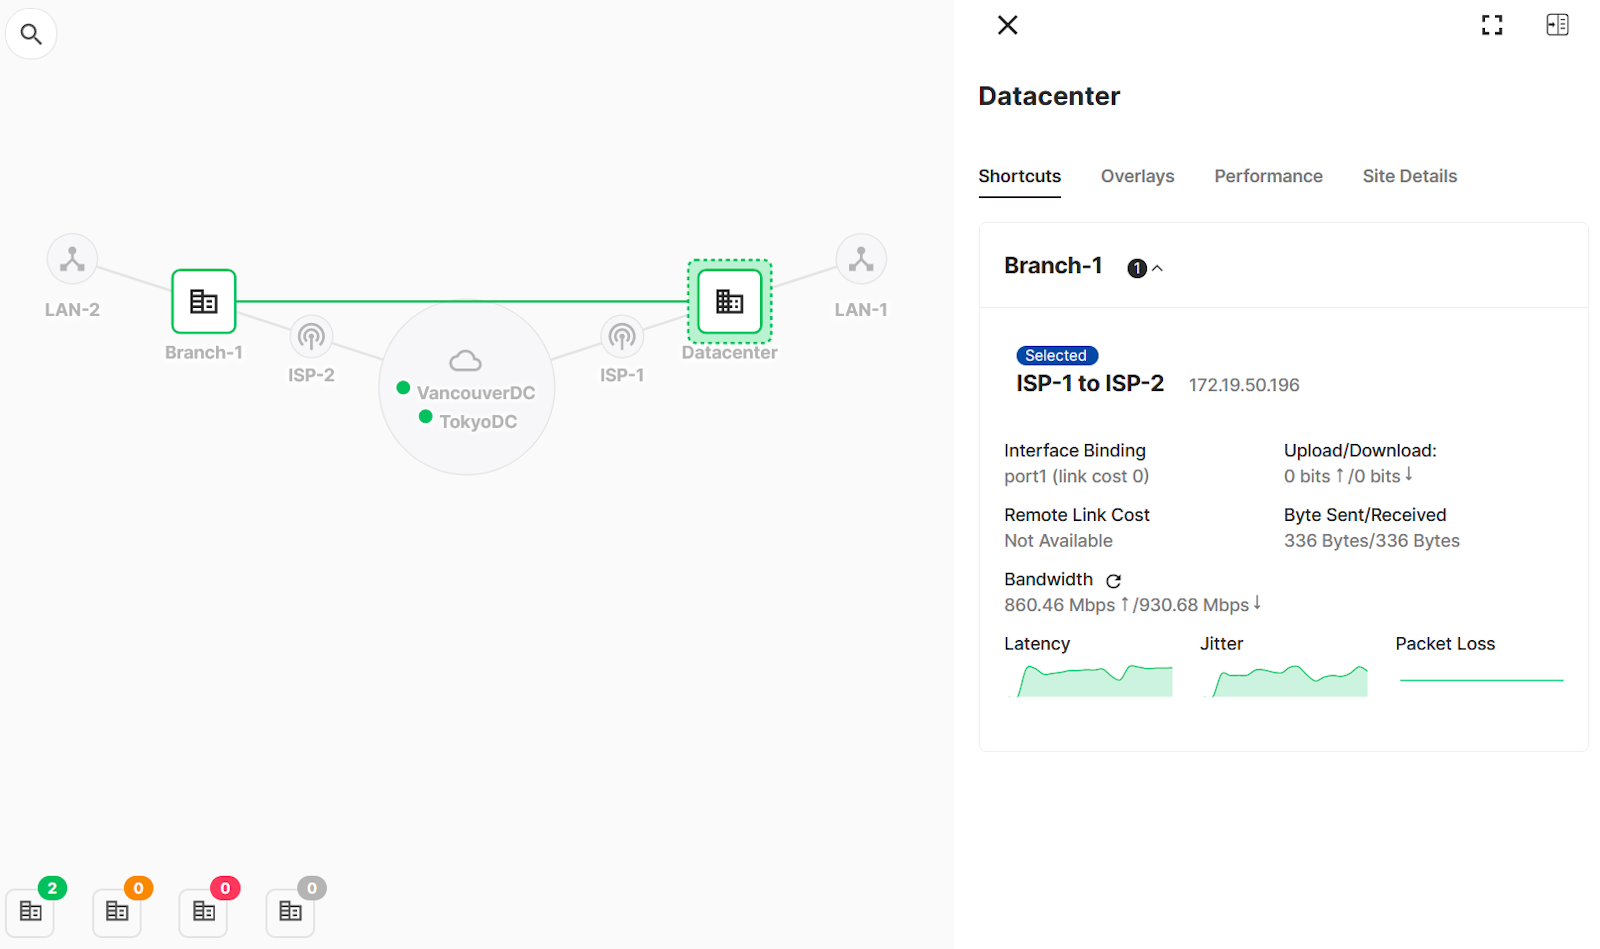Image resolution: width=1600 pixels, height=949 pixels.
Task: Select the ISP-1 to ISP-2 shortcut
Action: point(1089,383)
